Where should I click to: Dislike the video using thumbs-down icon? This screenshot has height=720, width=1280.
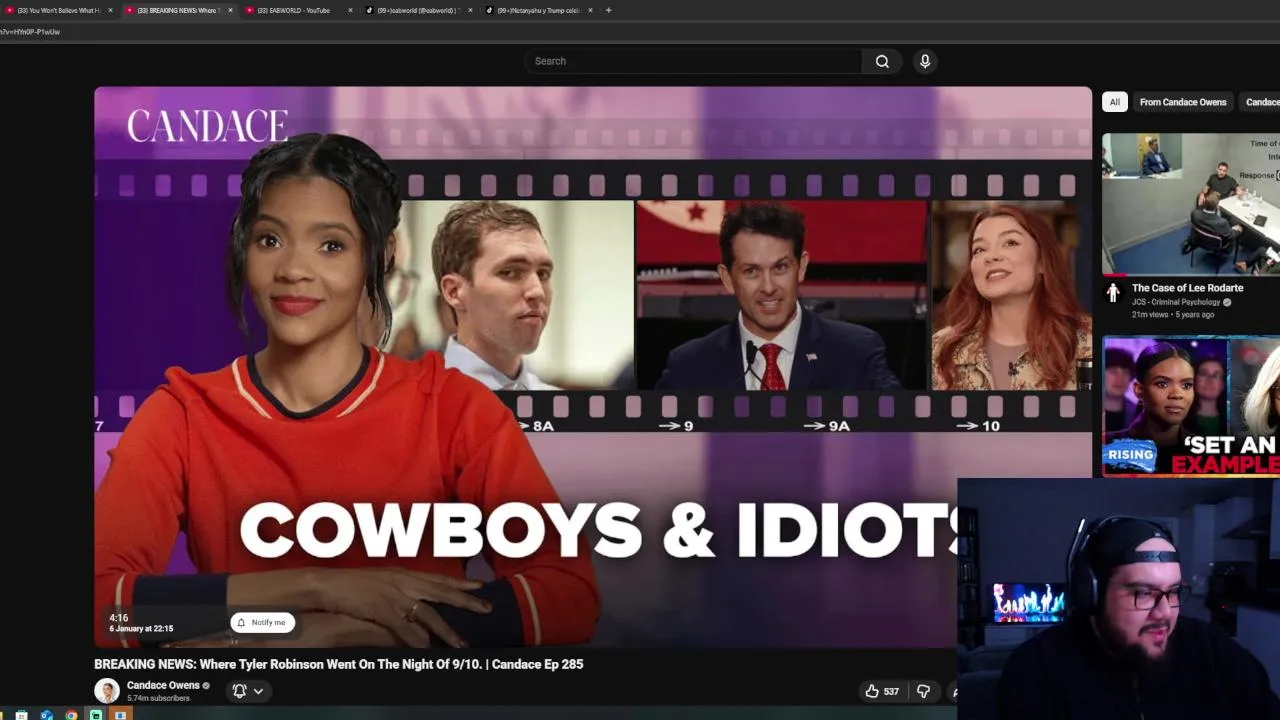tap(923, 691)
